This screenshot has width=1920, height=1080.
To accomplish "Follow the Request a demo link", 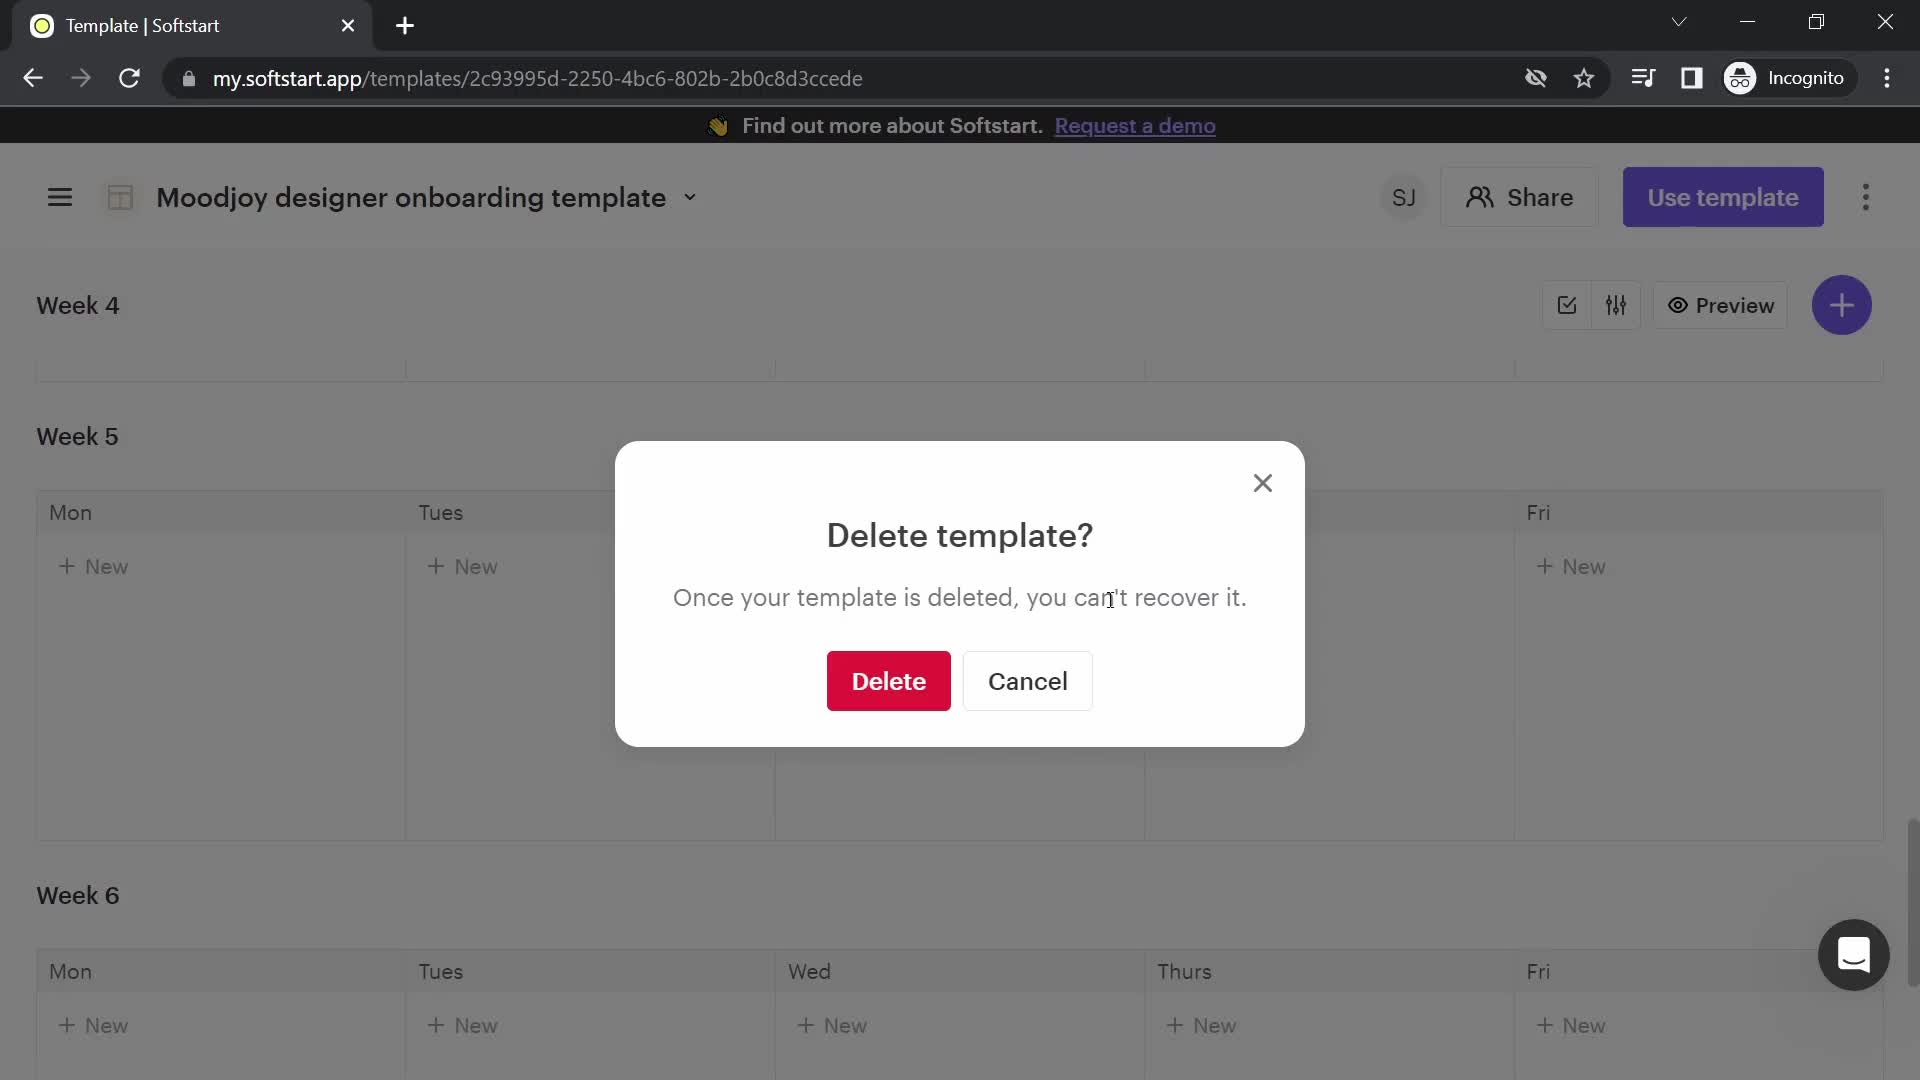I will (x=1134, y=126).
